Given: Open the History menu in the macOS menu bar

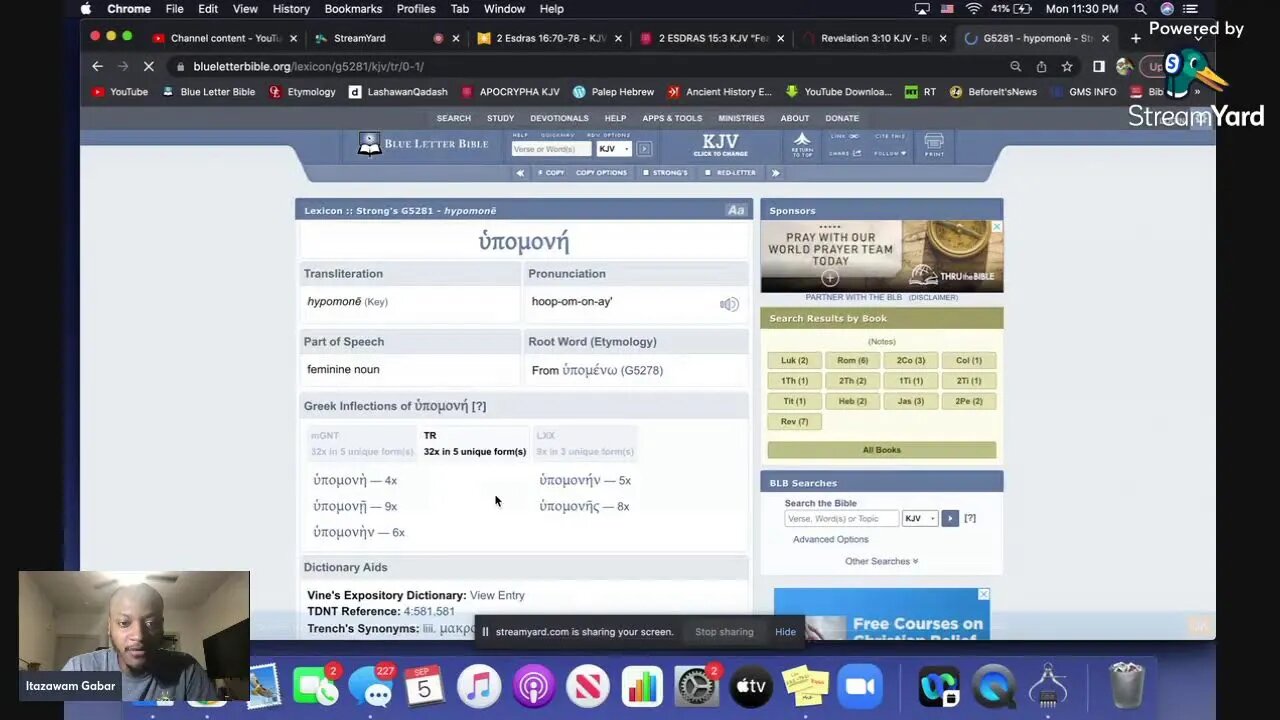Looking at the screenshot, I should 291,9.
